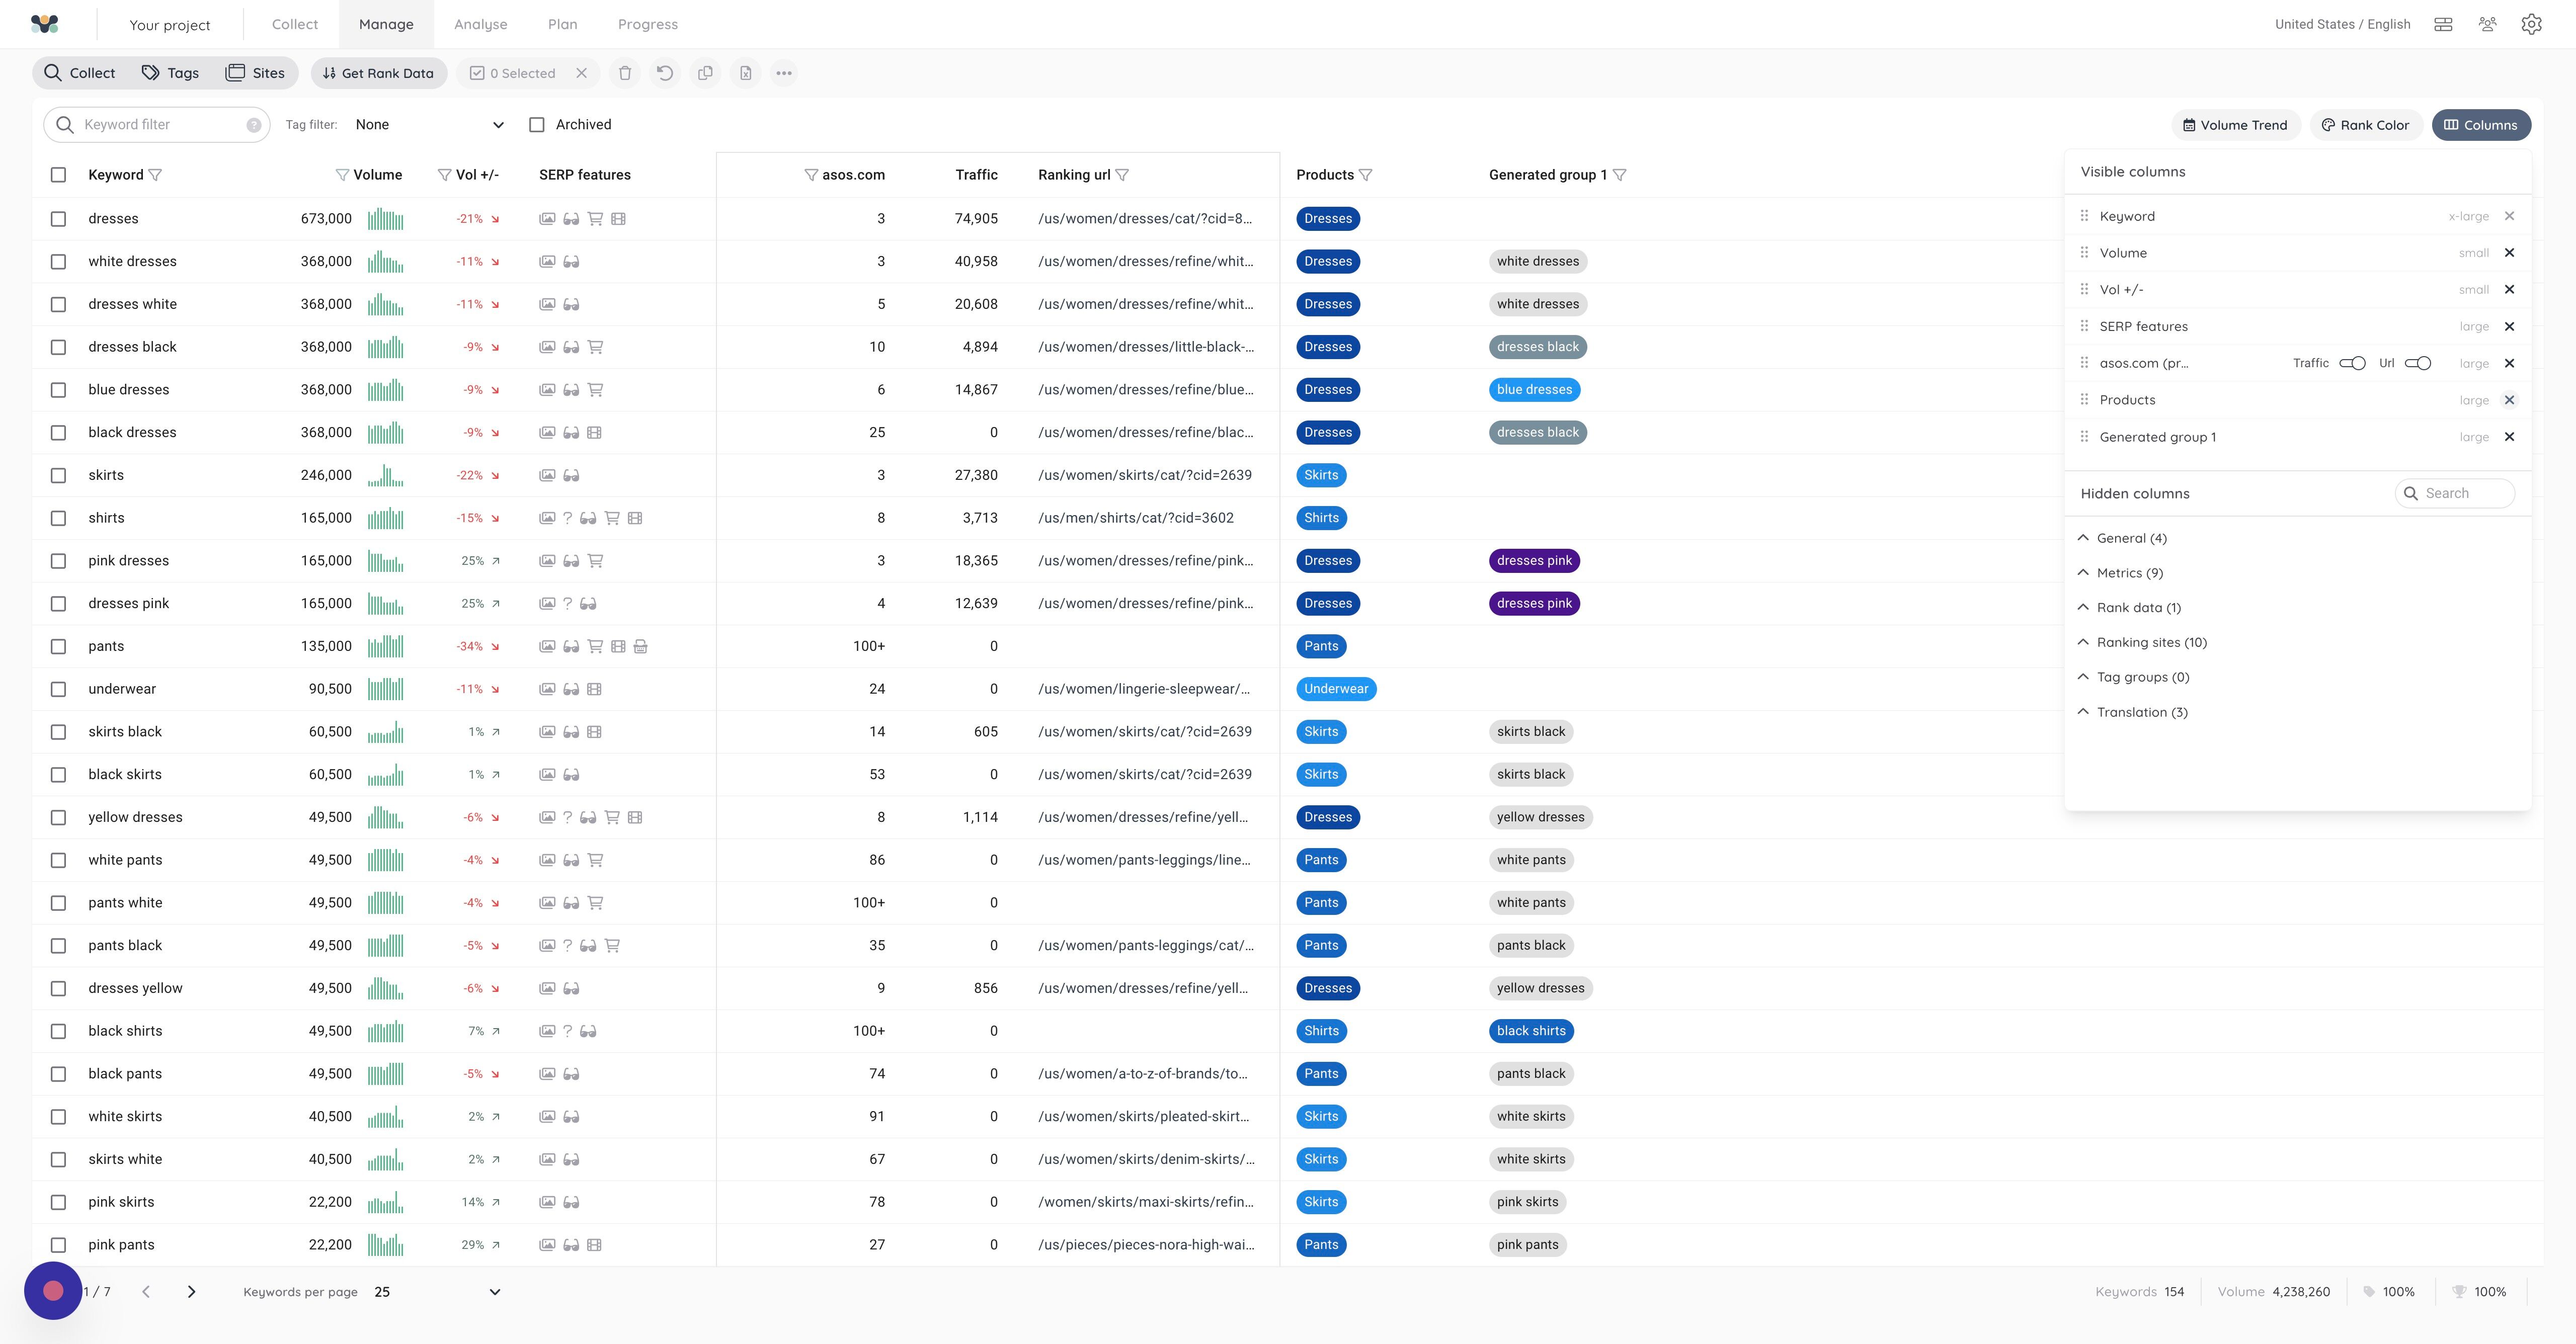Click the keyword filter help icon
The image size is (2576, 1344).
254,125
